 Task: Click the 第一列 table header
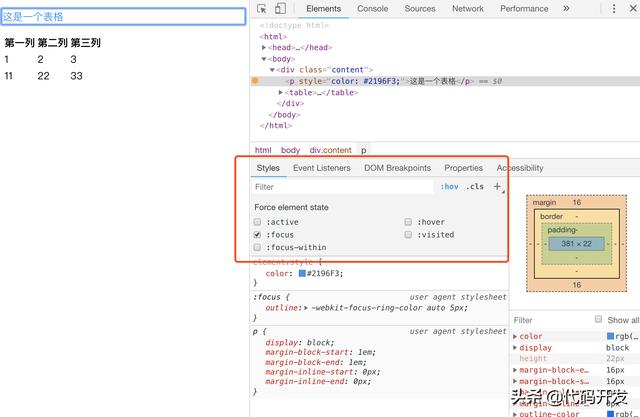click(20, 42)
